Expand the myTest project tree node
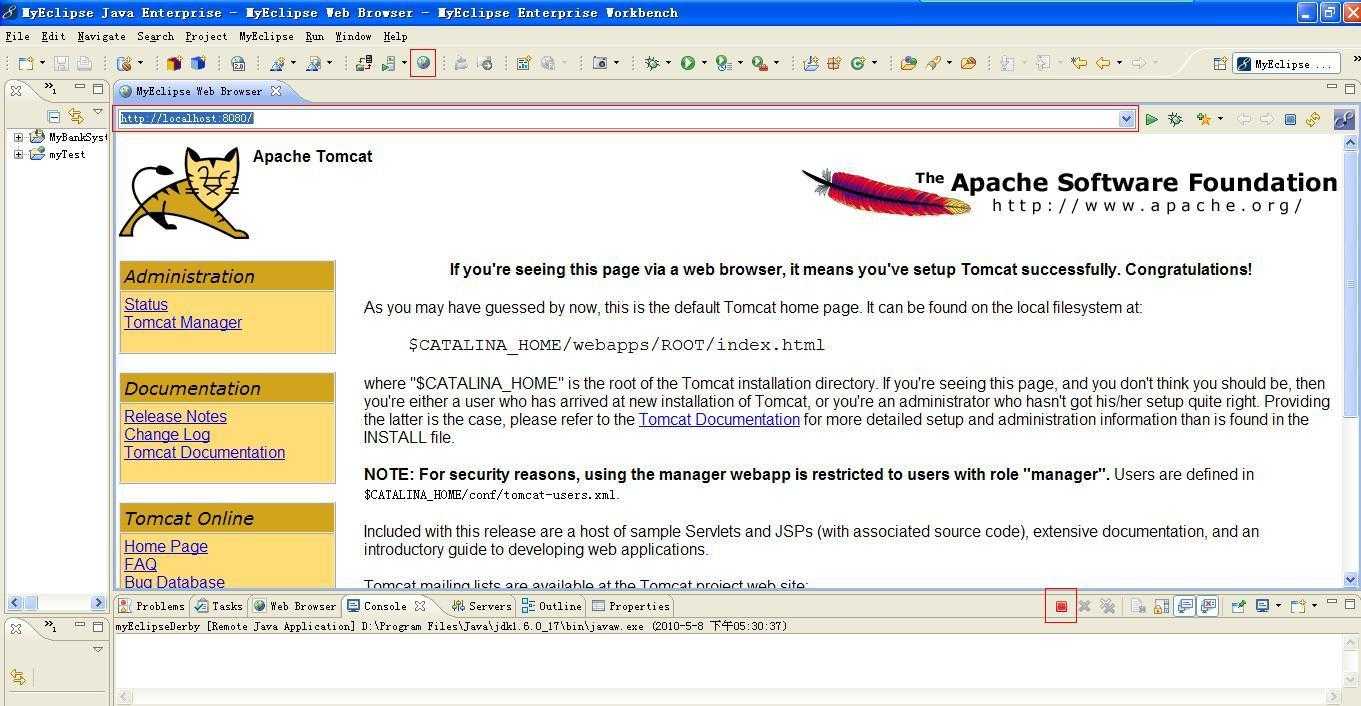The height and width of the screenshot is (706, 1361). point(18,154)
